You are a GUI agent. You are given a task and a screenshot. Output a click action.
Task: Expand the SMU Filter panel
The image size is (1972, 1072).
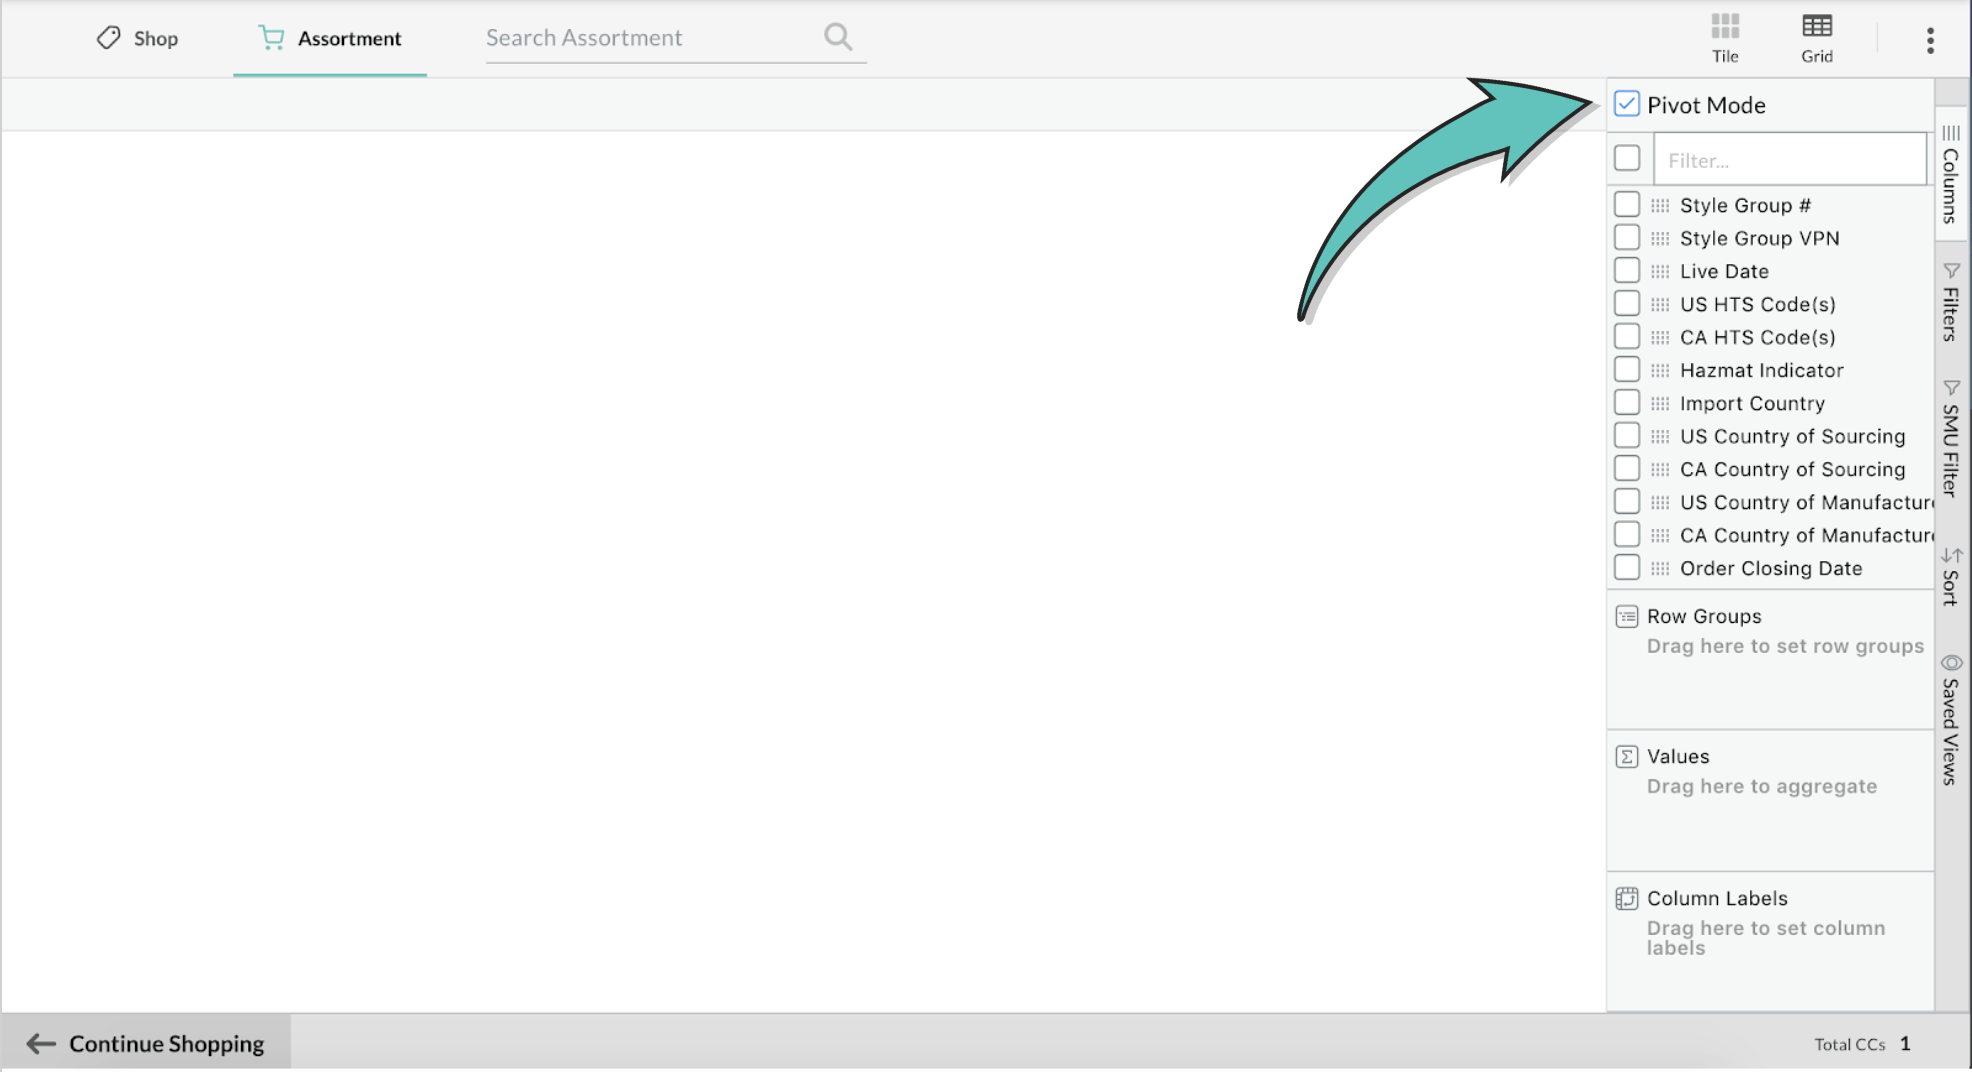[x=1949, y=437]
